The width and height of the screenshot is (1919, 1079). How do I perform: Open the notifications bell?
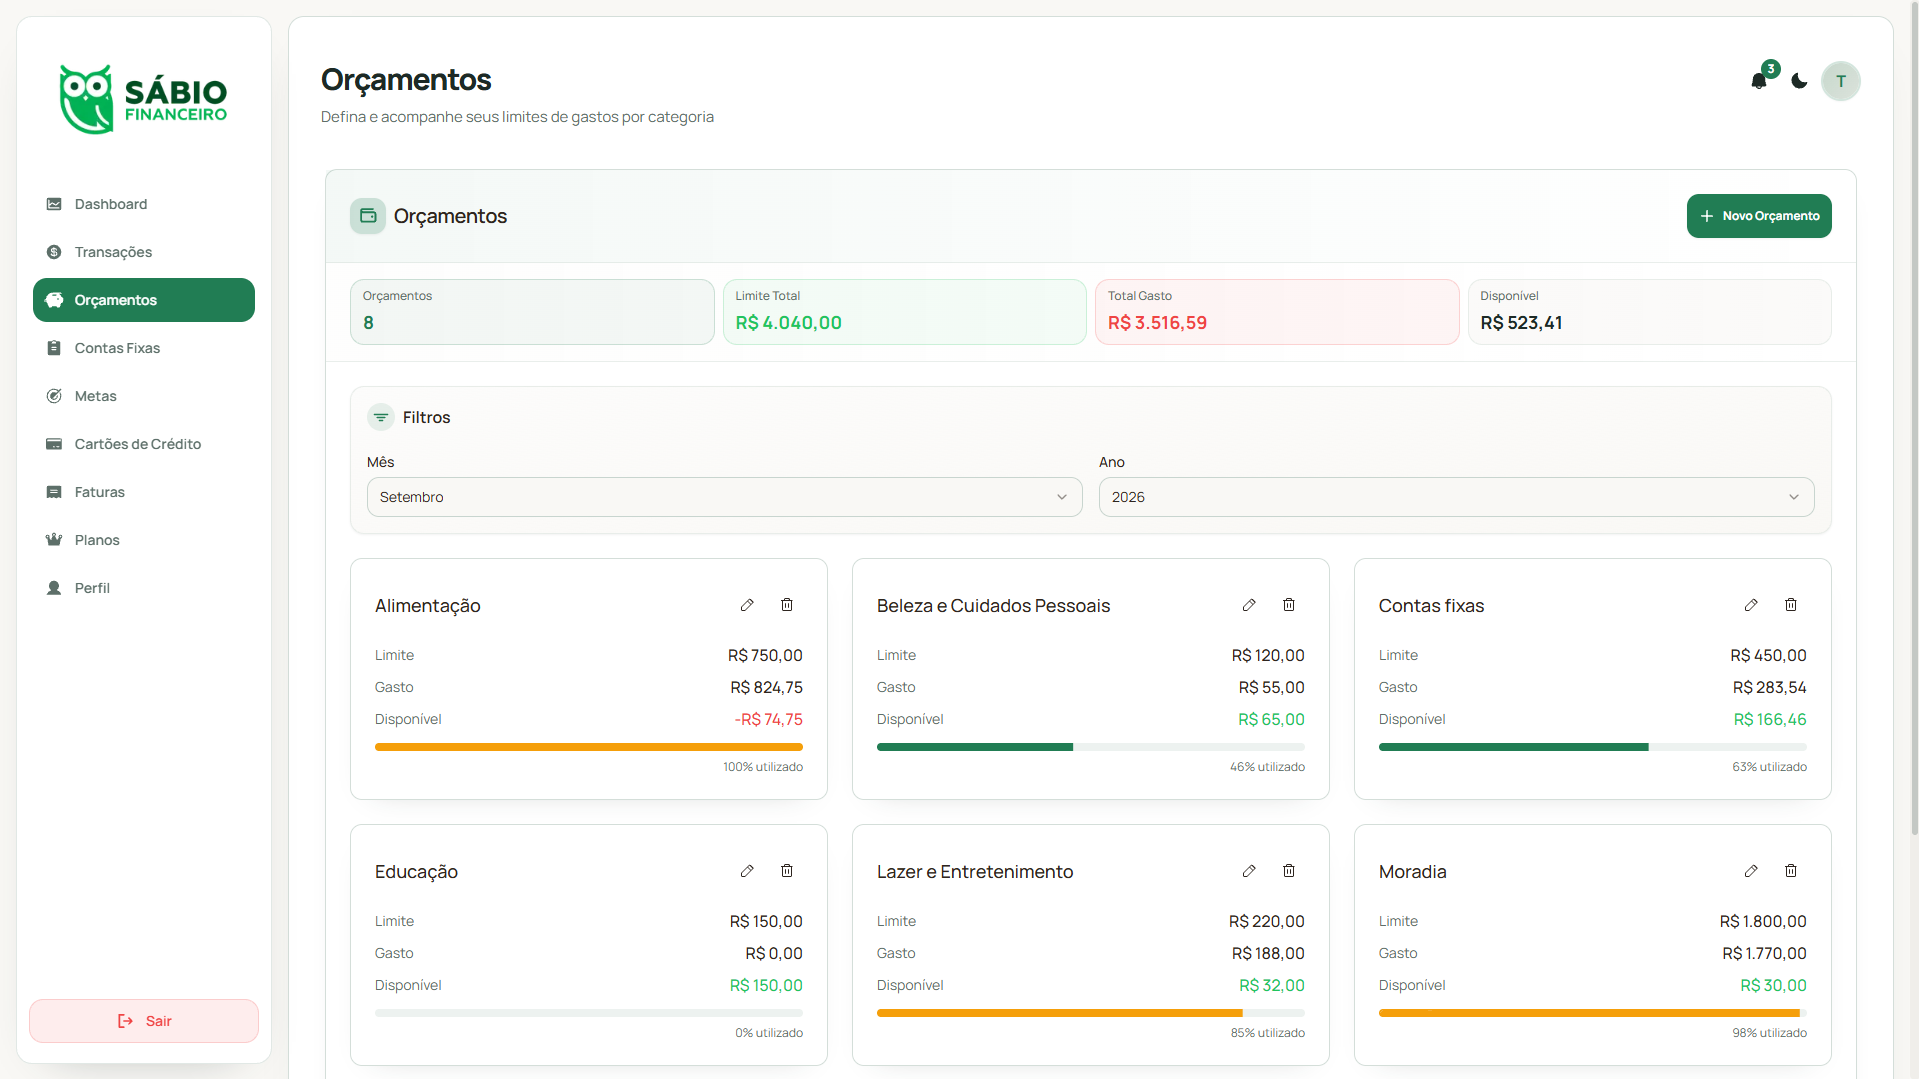1759,81
